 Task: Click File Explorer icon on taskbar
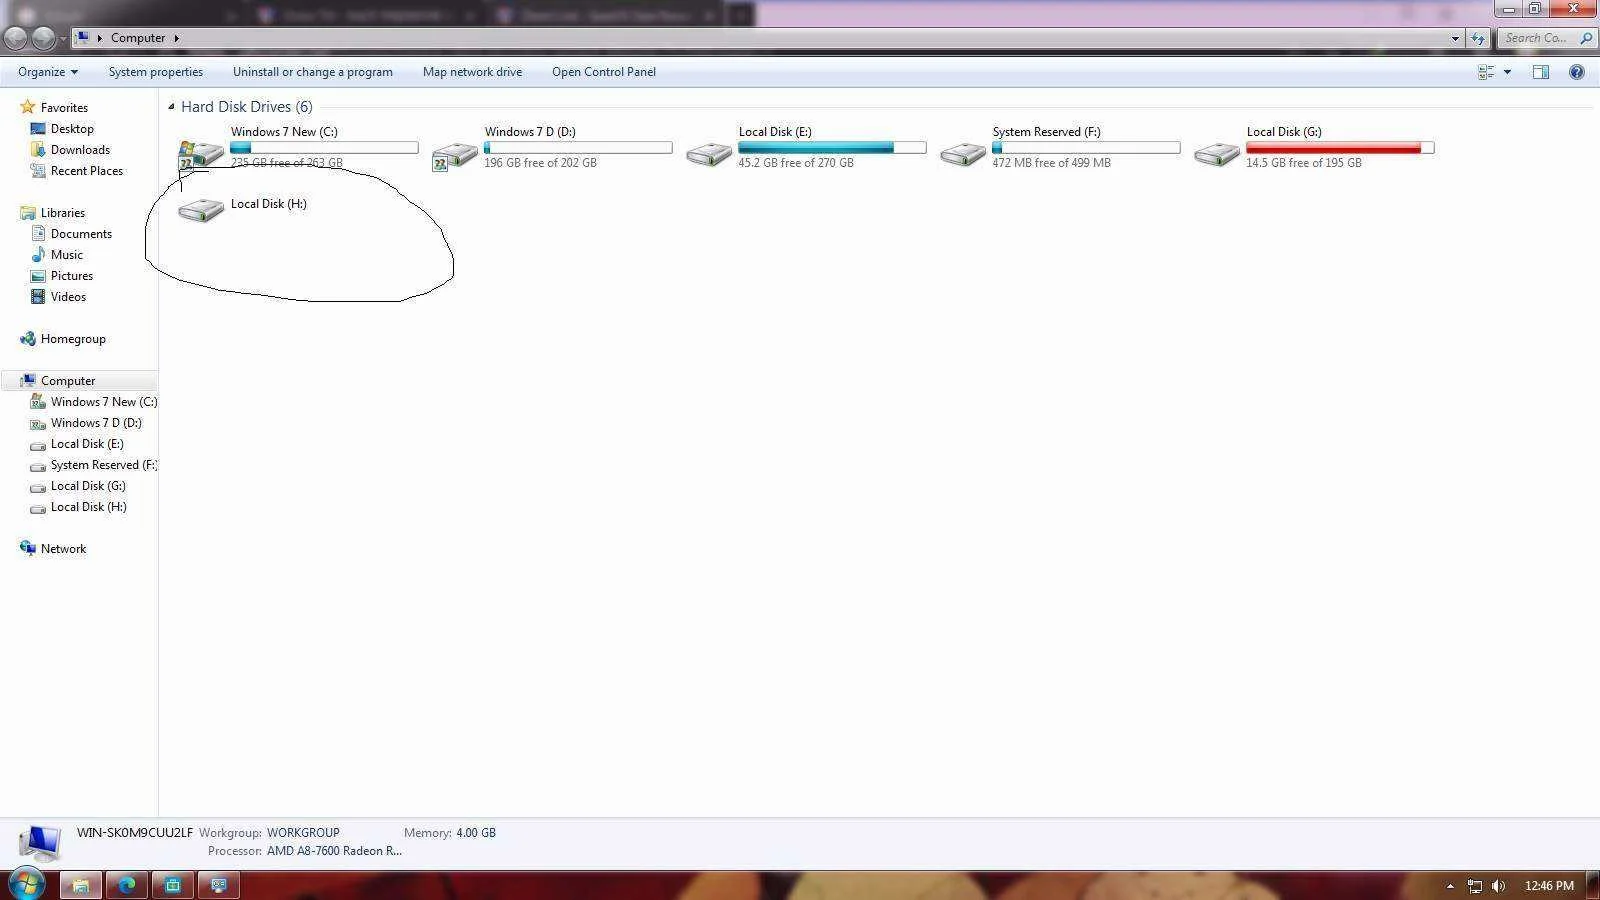pyautogui.click(x=81, y=885)
